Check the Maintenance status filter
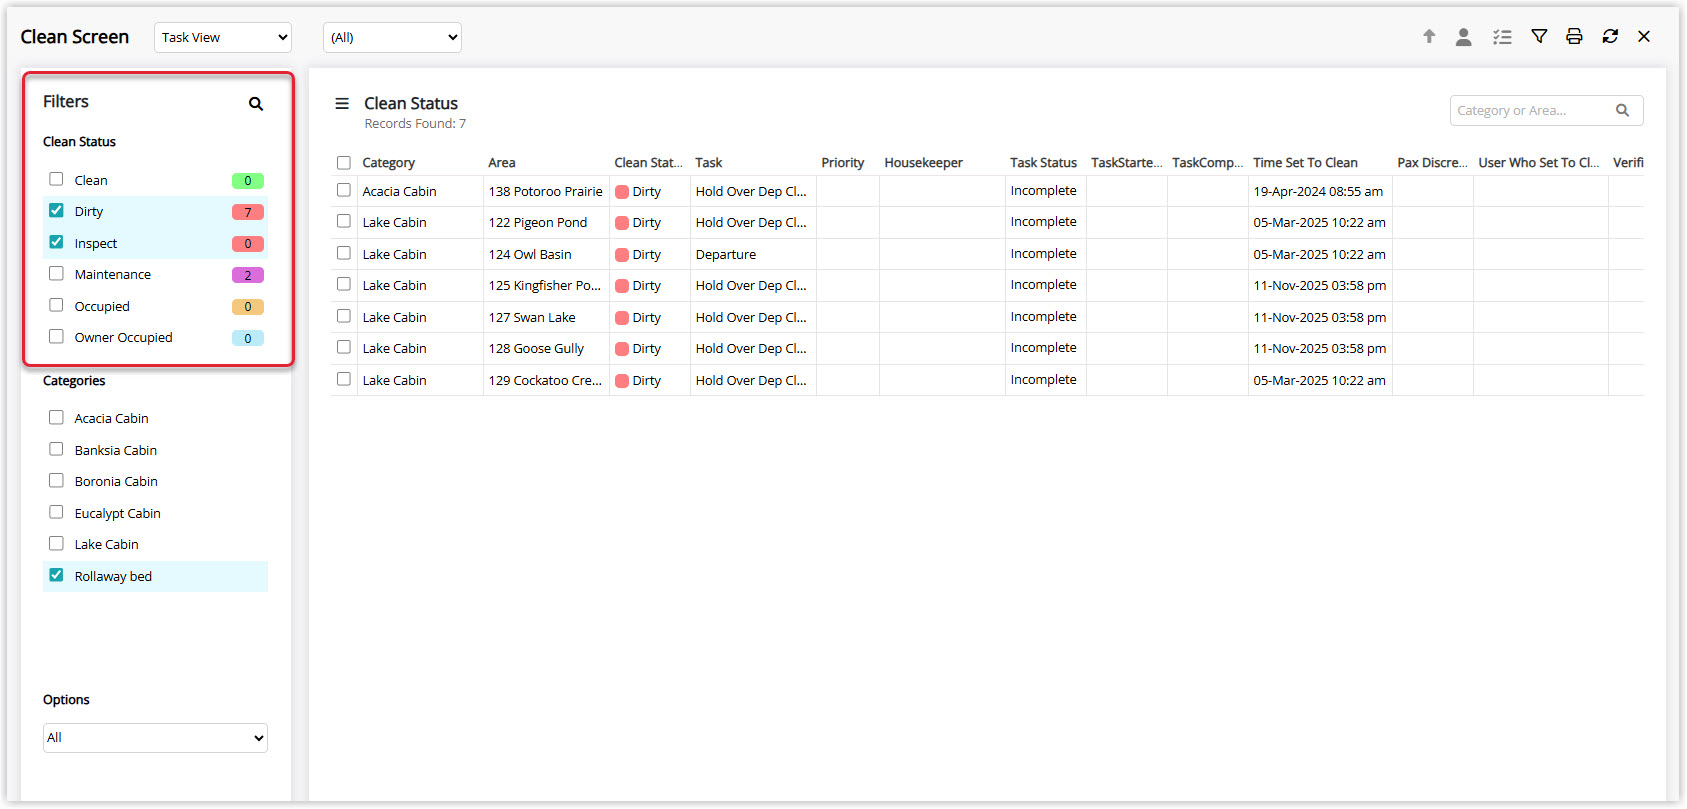This screenshot has width=1687, height=809. click(x=56, y=273)
